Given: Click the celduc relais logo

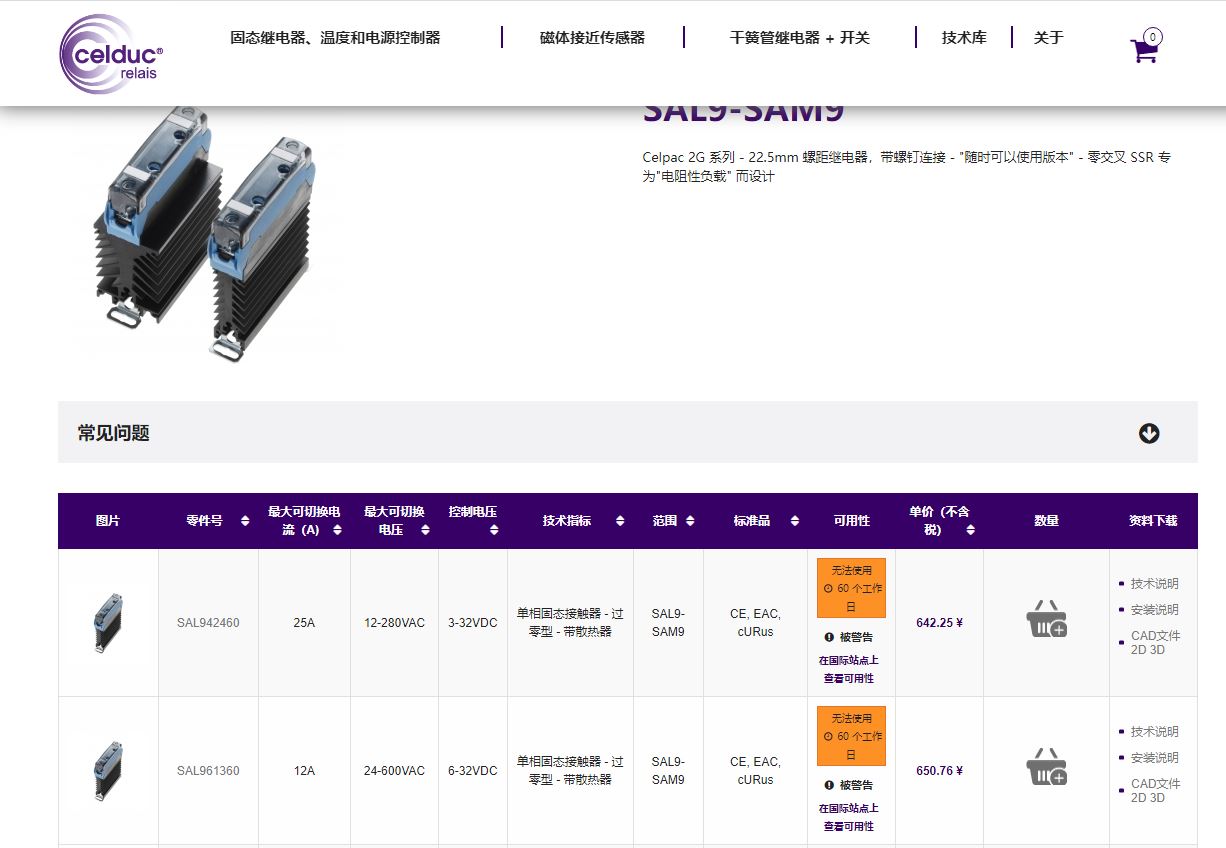Looking at the screenshot, I should 111,54.
